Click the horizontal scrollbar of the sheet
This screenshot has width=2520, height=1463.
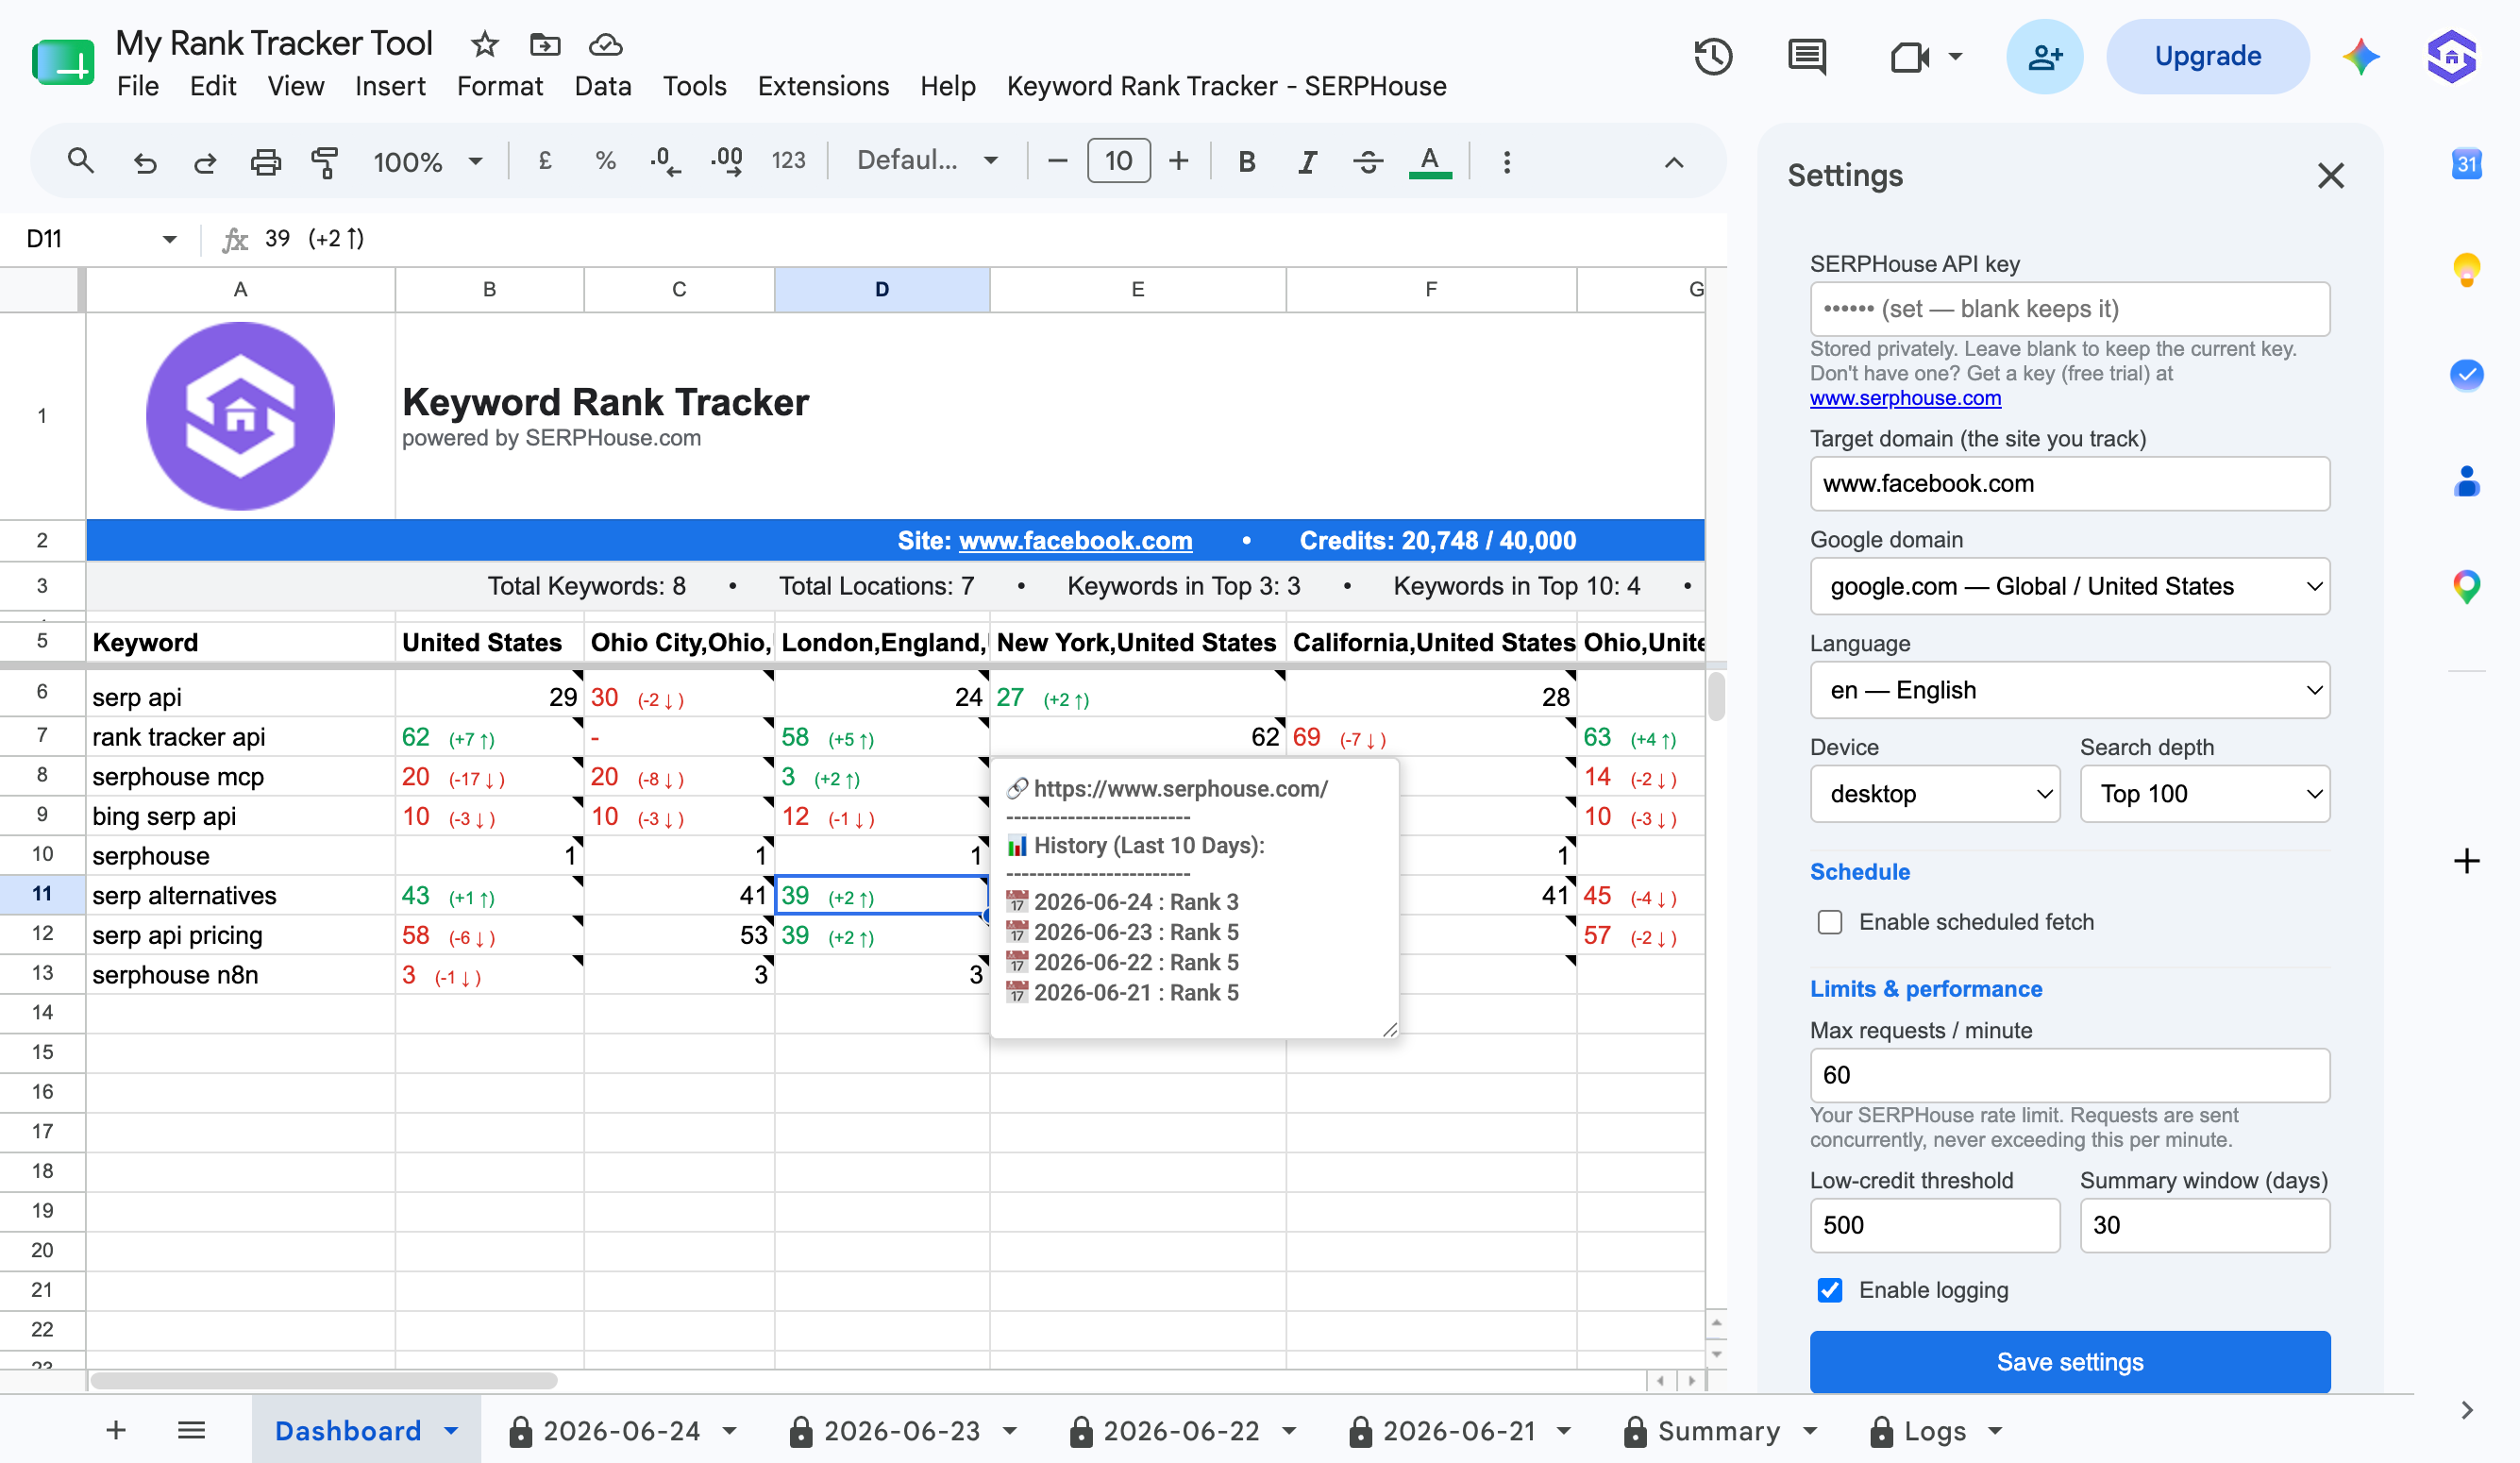coord(323,1380)
